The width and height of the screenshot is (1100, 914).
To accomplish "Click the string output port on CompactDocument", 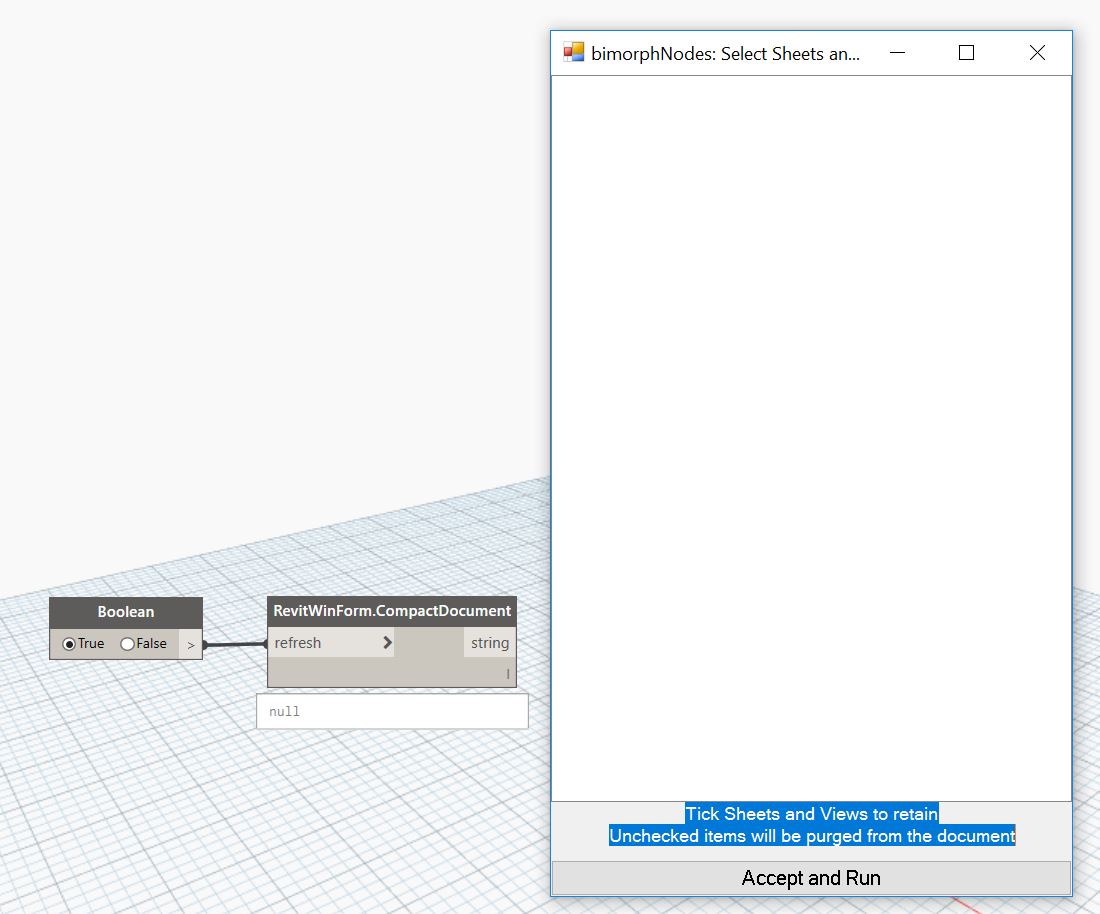I will pos(489,643).
